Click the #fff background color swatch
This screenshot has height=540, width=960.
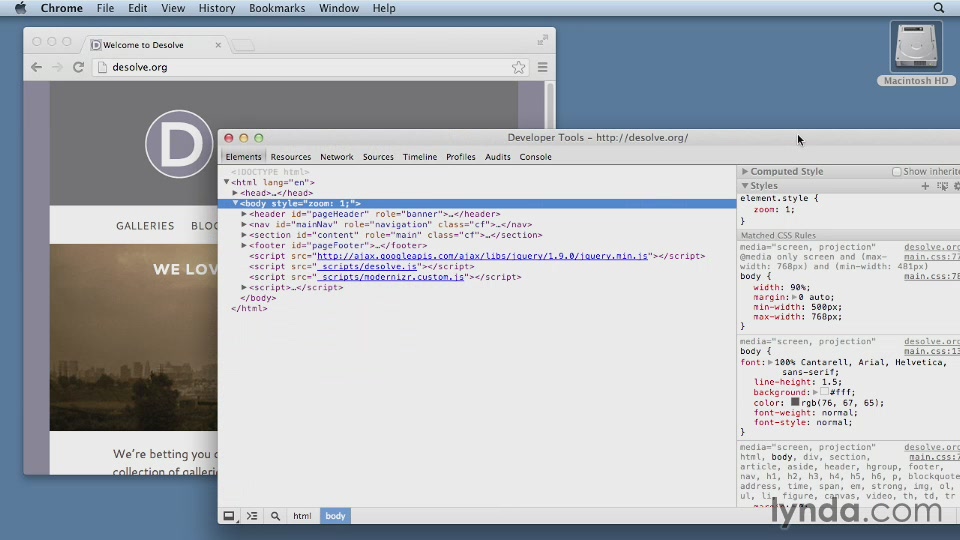tap(825, 392)
